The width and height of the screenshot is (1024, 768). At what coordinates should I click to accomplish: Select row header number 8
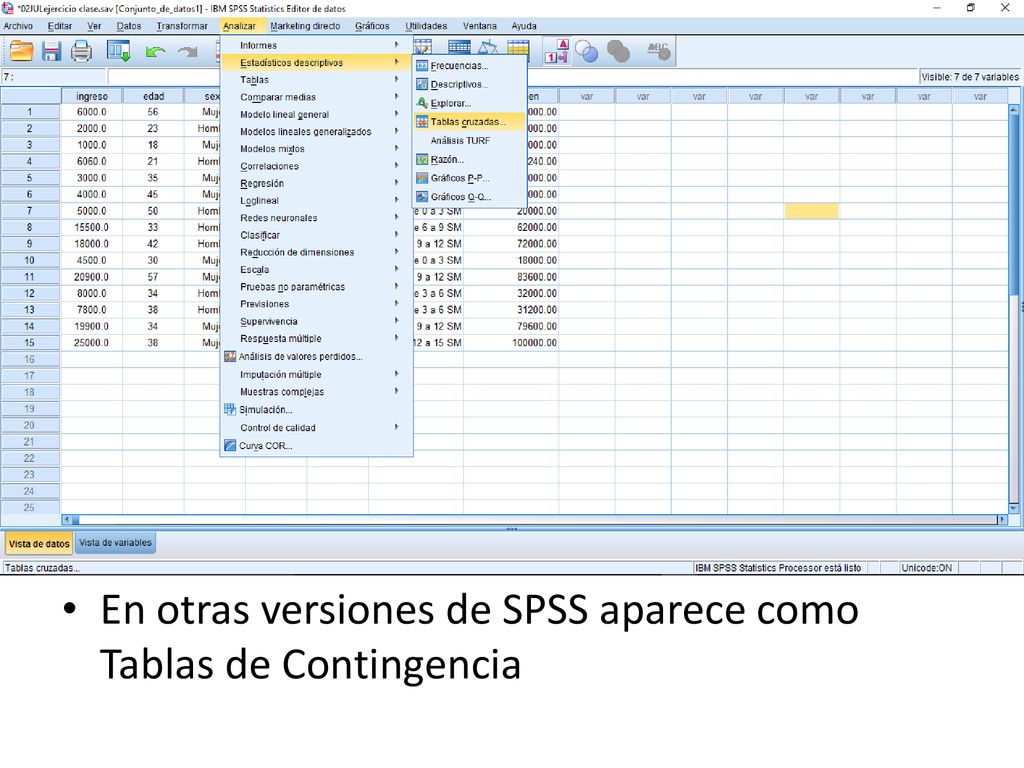30,227
